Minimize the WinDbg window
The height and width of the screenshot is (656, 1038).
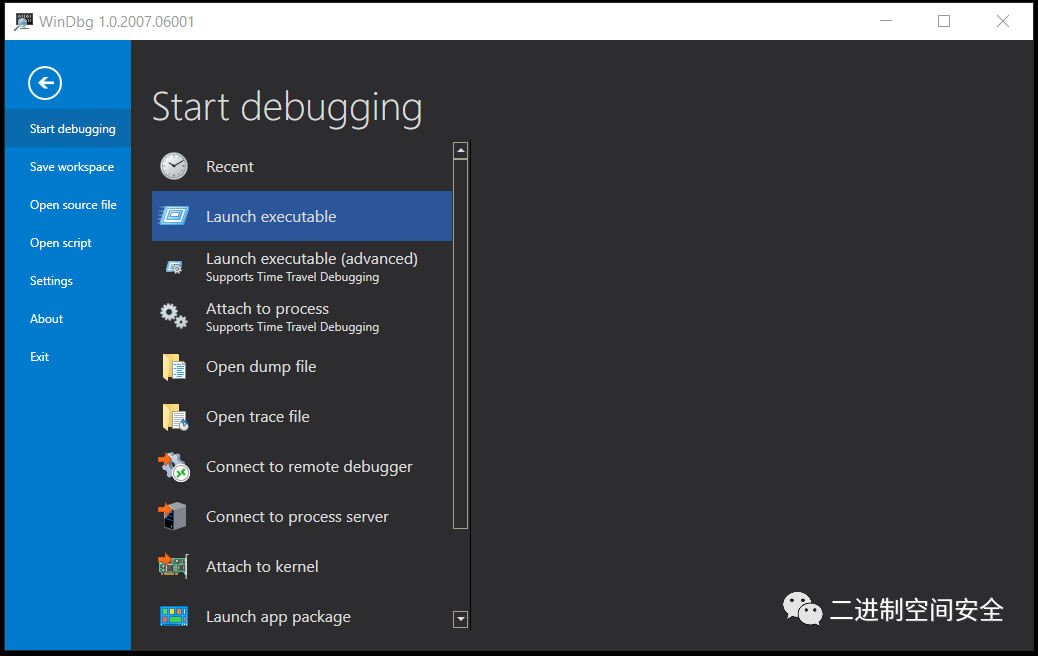point(886,21)
